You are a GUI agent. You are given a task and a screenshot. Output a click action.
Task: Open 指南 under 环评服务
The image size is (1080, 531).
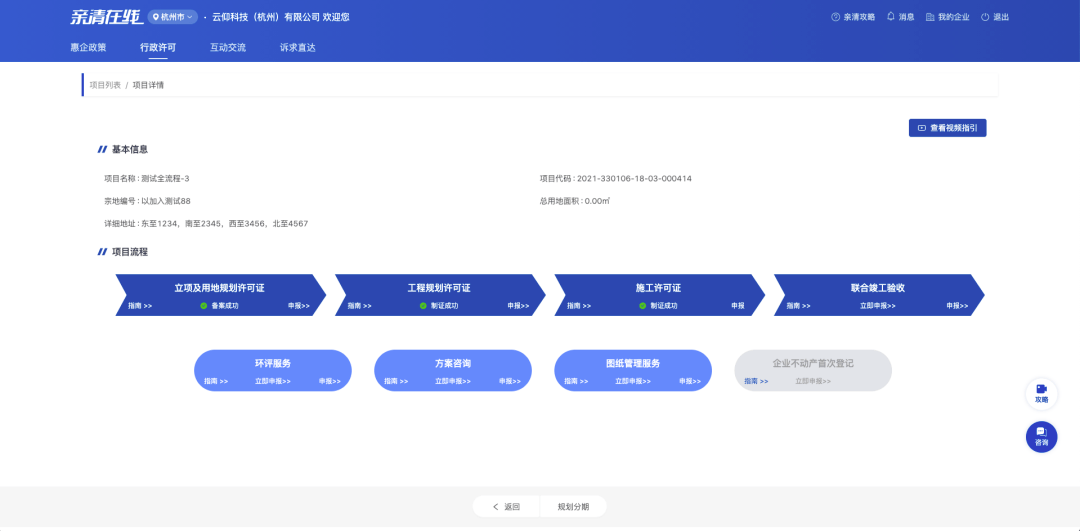[216, 381]
